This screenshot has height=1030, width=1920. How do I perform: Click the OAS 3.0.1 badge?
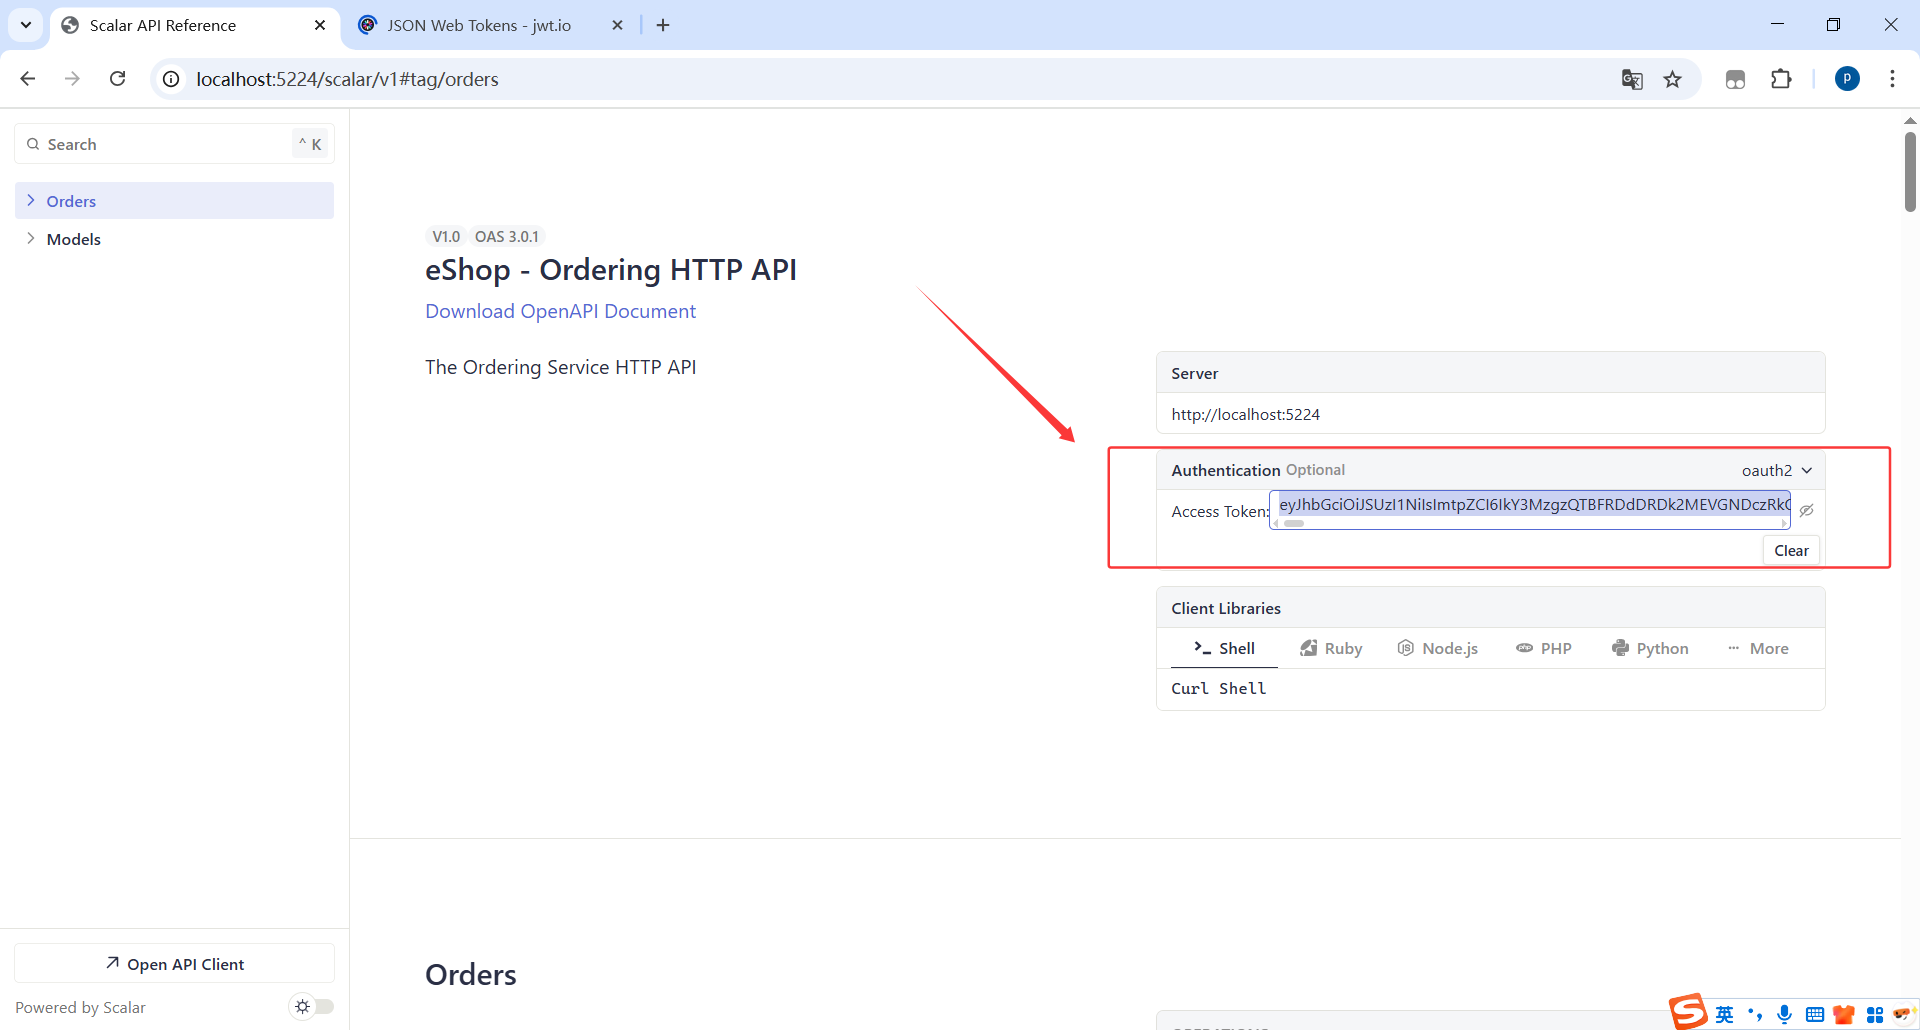click(507, 236)
